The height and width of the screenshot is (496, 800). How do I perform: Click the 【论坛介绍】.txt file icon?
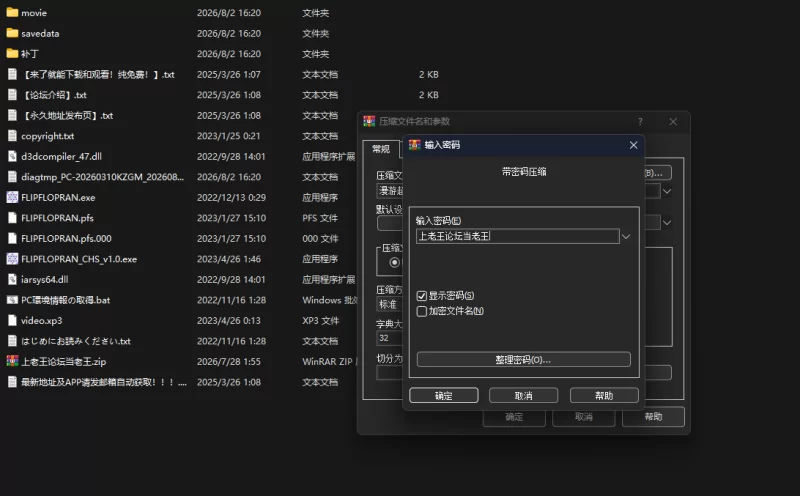12,94
